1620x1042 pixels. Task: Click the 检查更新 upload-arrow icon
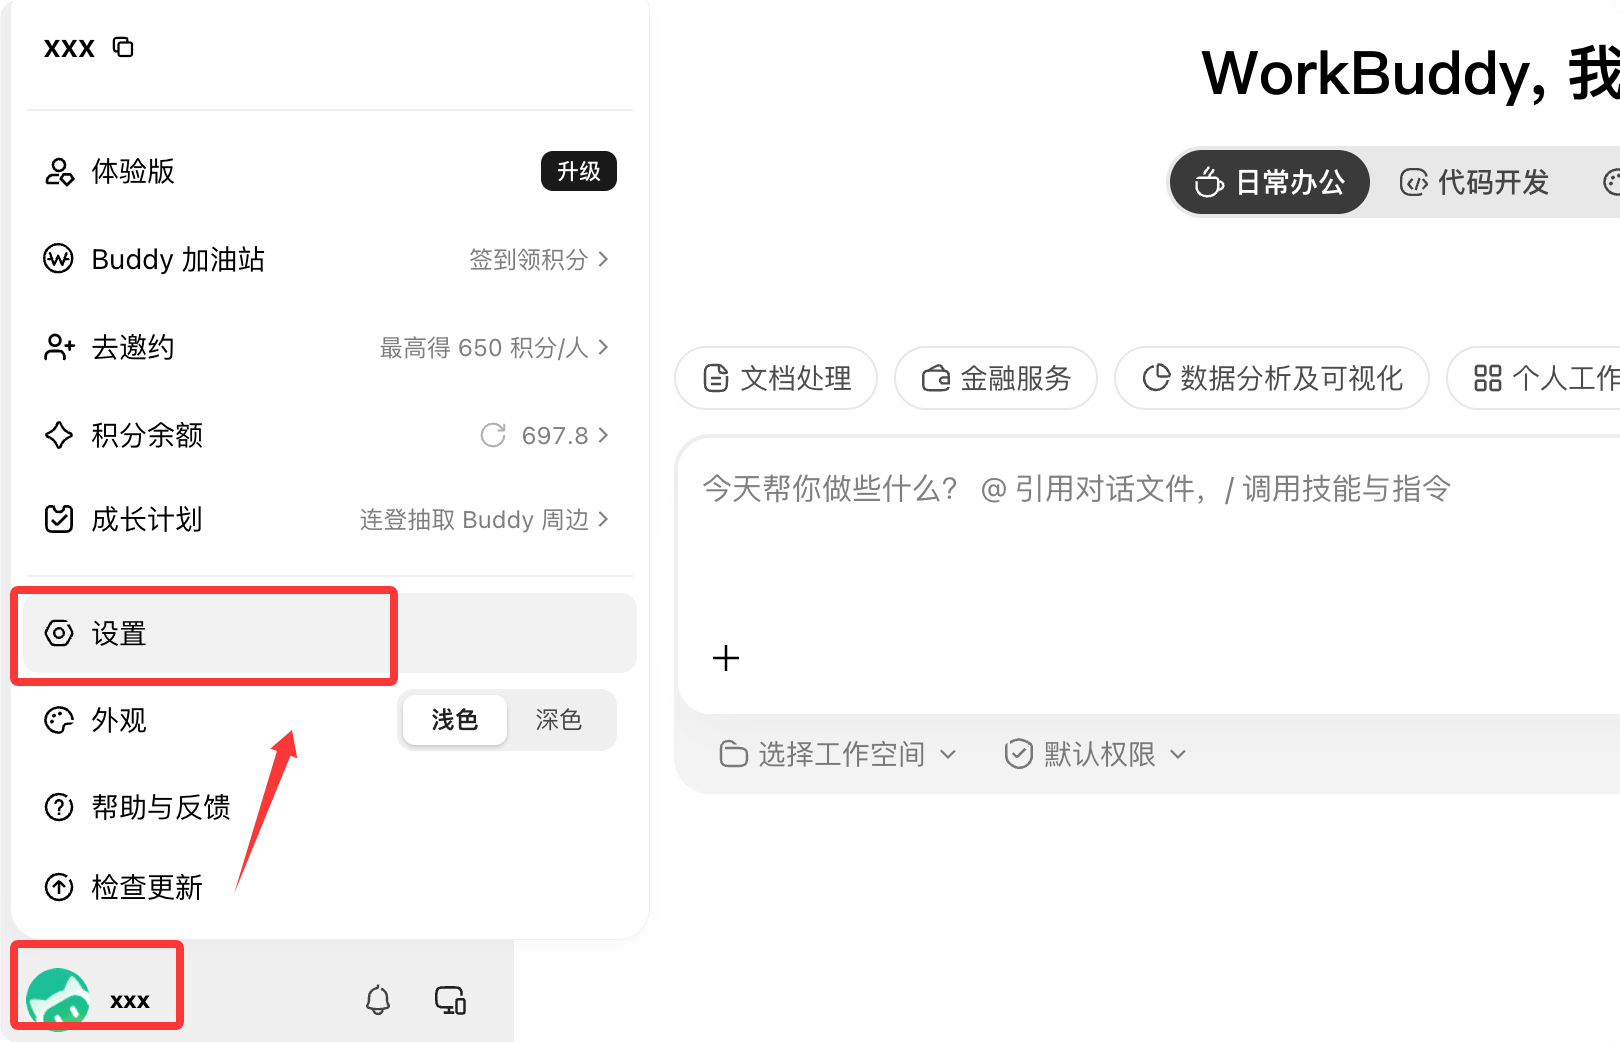point(59,887)
